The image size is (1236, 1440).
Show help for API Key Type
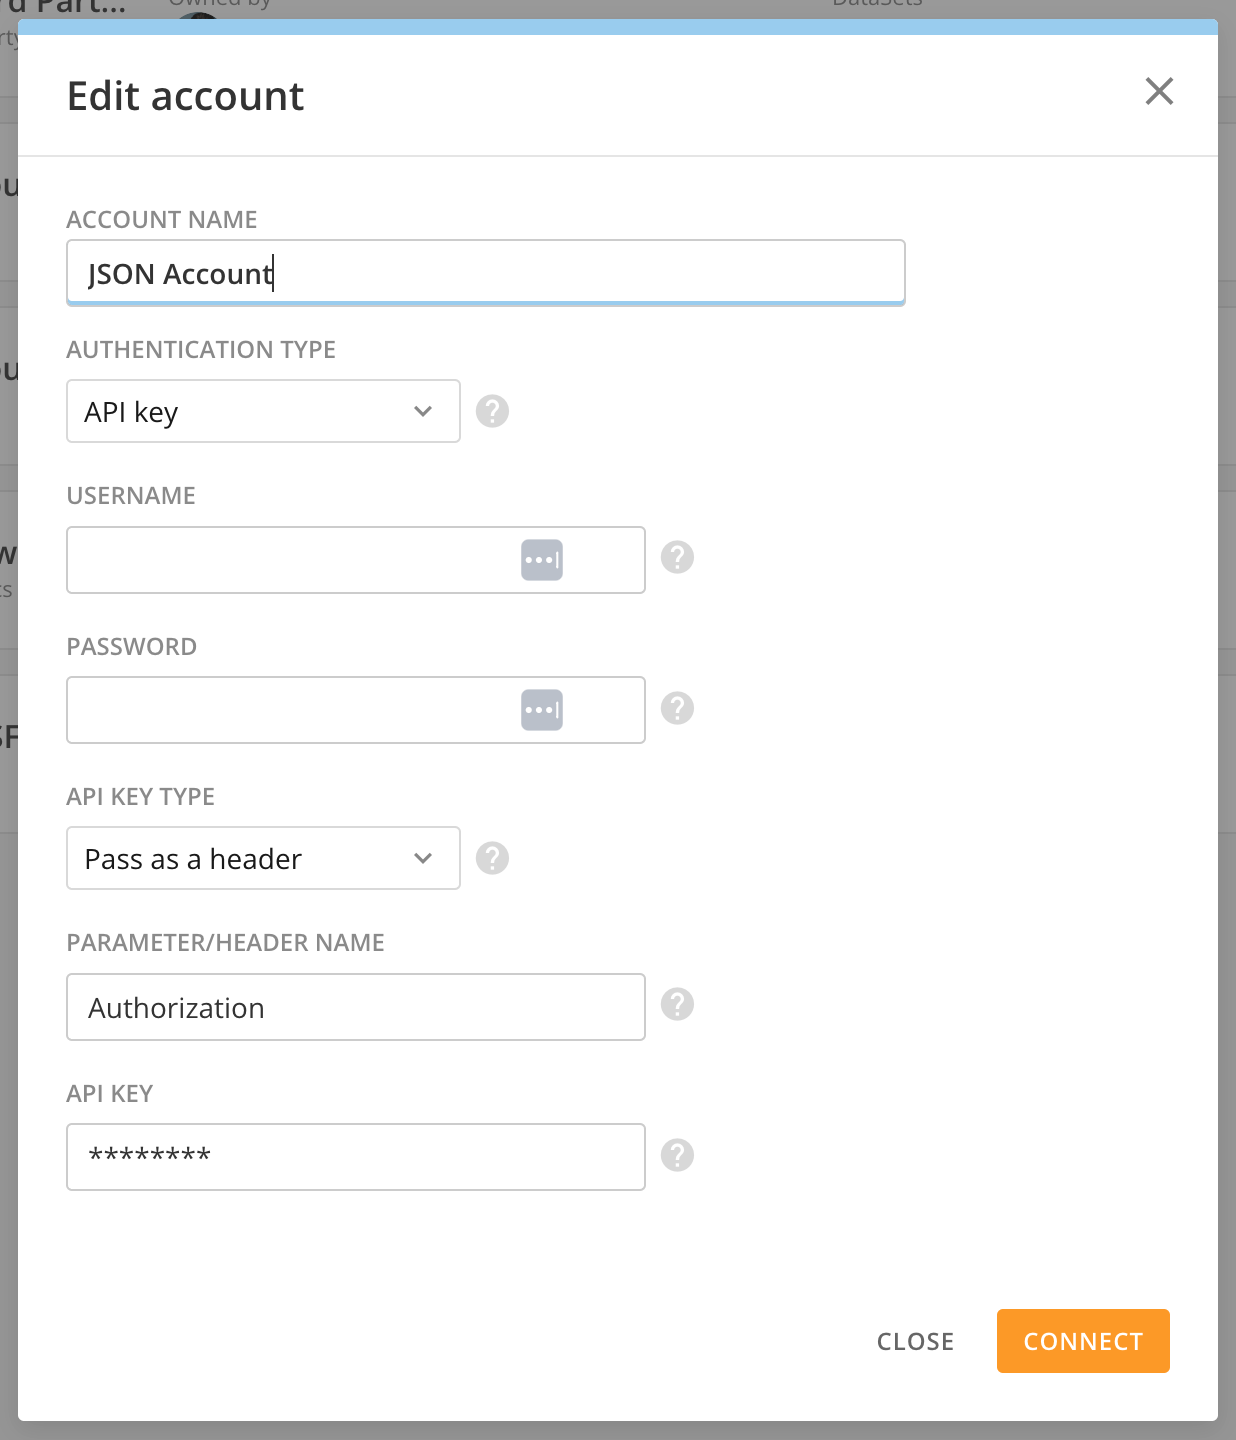(492, 858)
